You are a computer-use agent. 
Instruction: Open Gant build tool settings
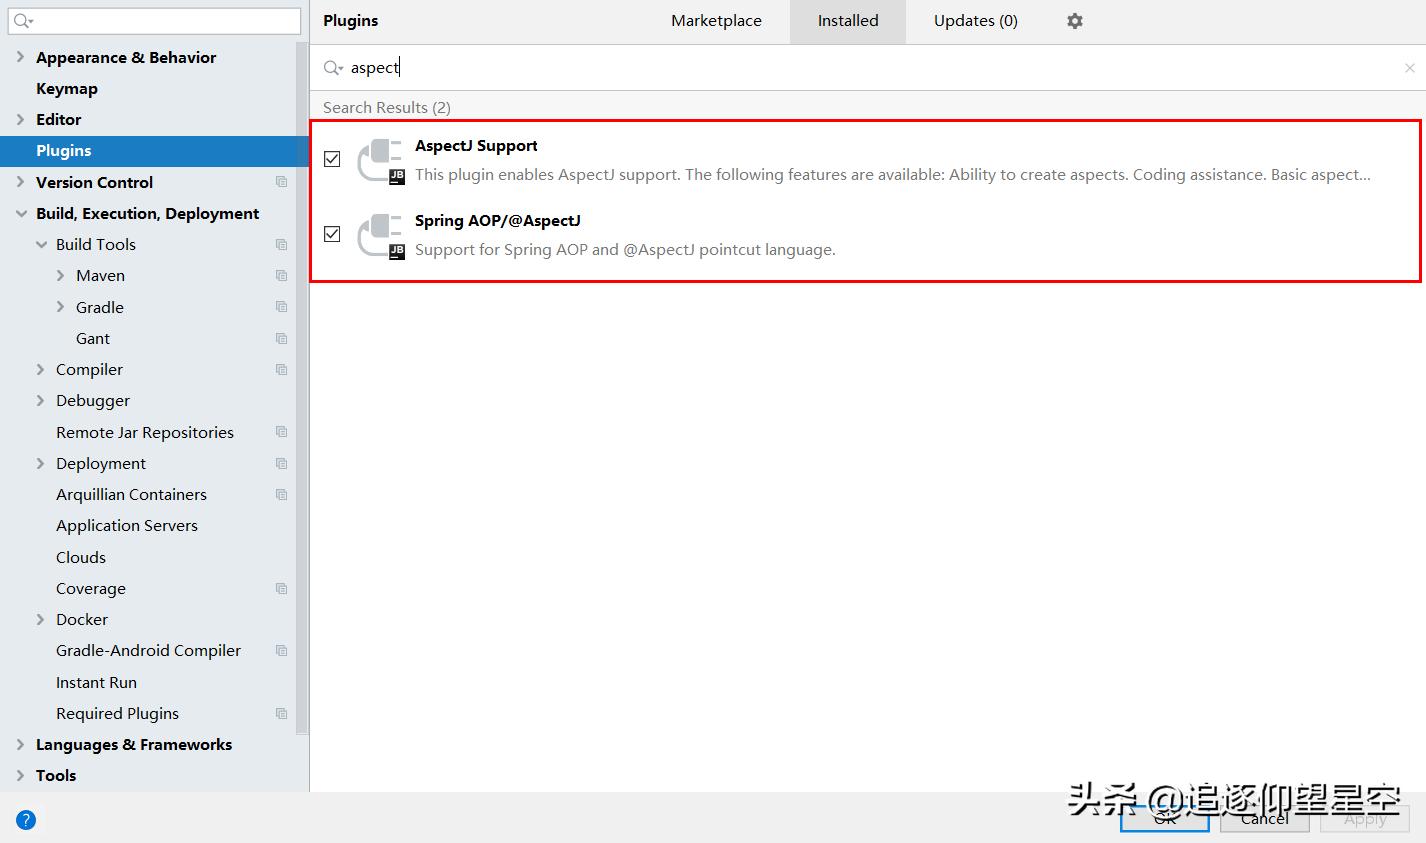tap(93, 339)
